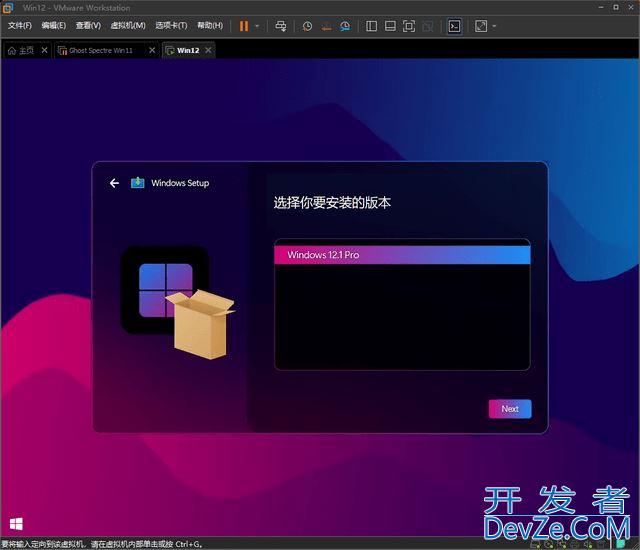Click the Windows logo at the bottom left

coord(16,524)
